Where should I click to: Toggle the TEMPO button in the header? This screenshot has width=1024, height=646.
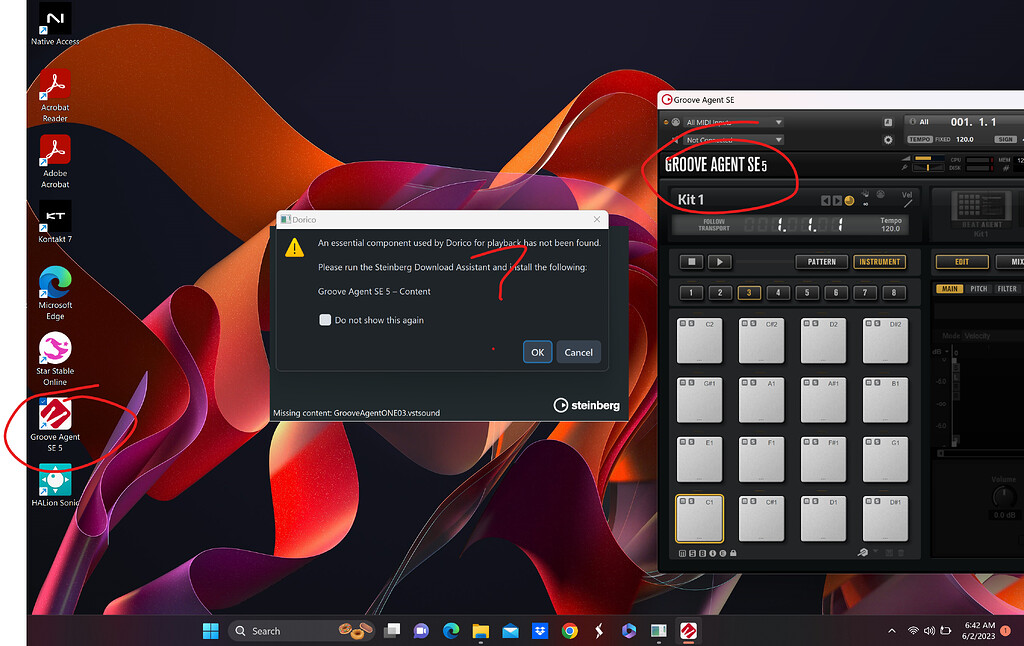[x=920, y=139]
